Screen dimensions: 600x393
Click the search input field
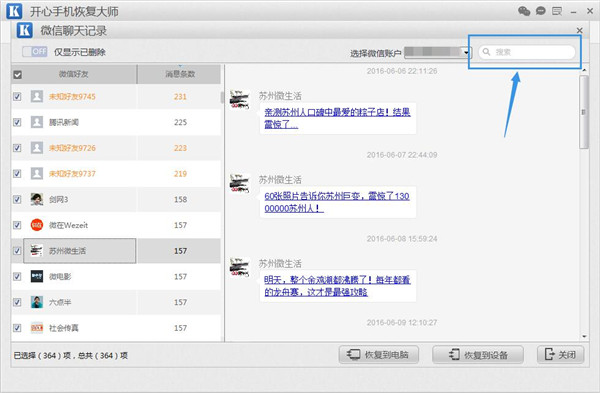(527, 52)
